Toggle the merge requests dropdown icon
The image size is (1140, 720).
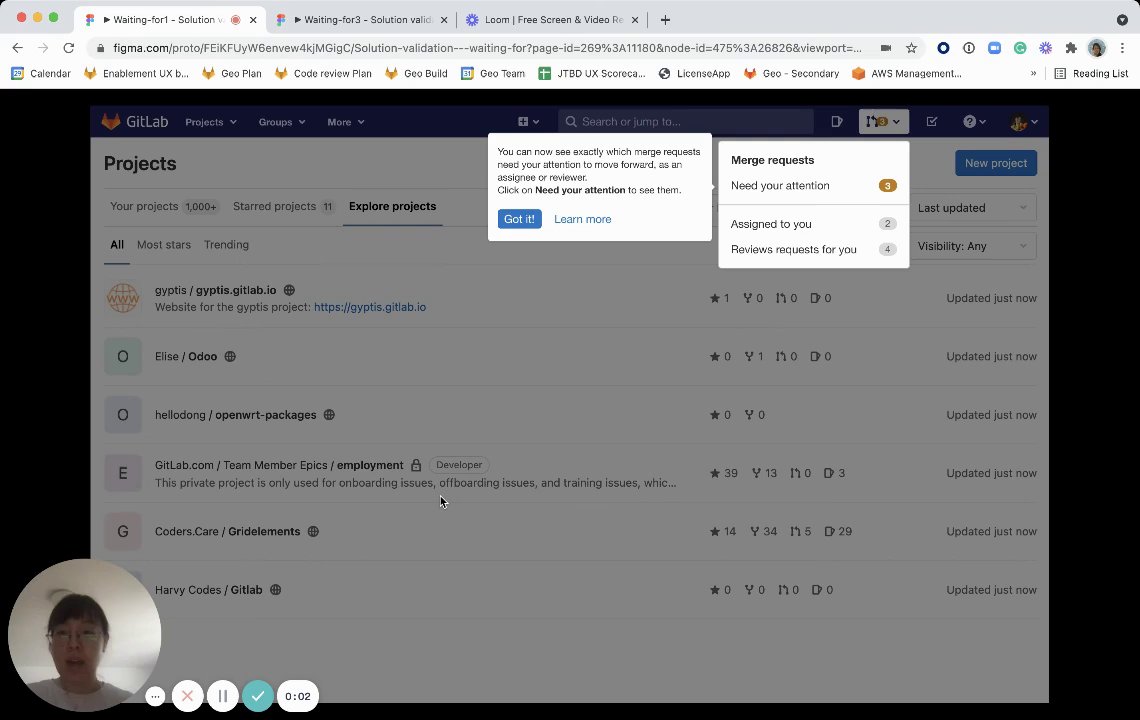(883, 121)
